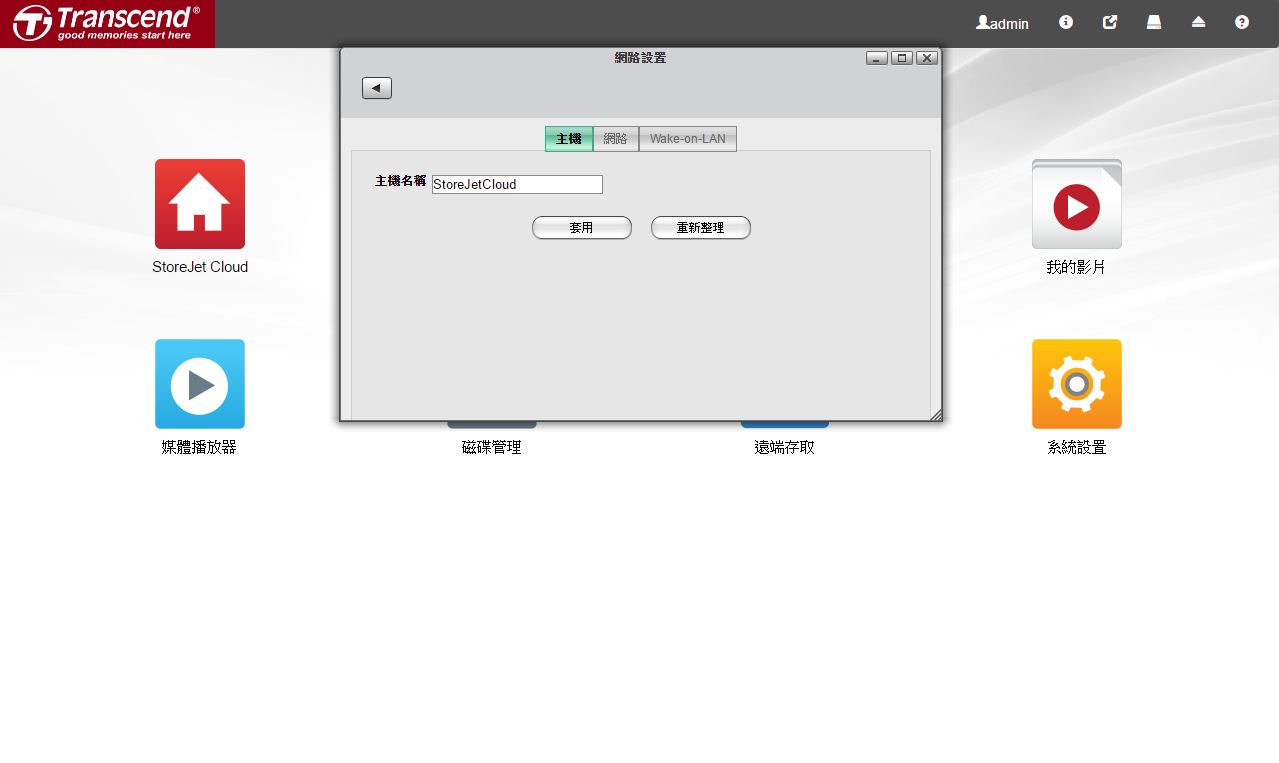Switch to the 網路 tab
1279x763 pixels.
coord(616,139)
